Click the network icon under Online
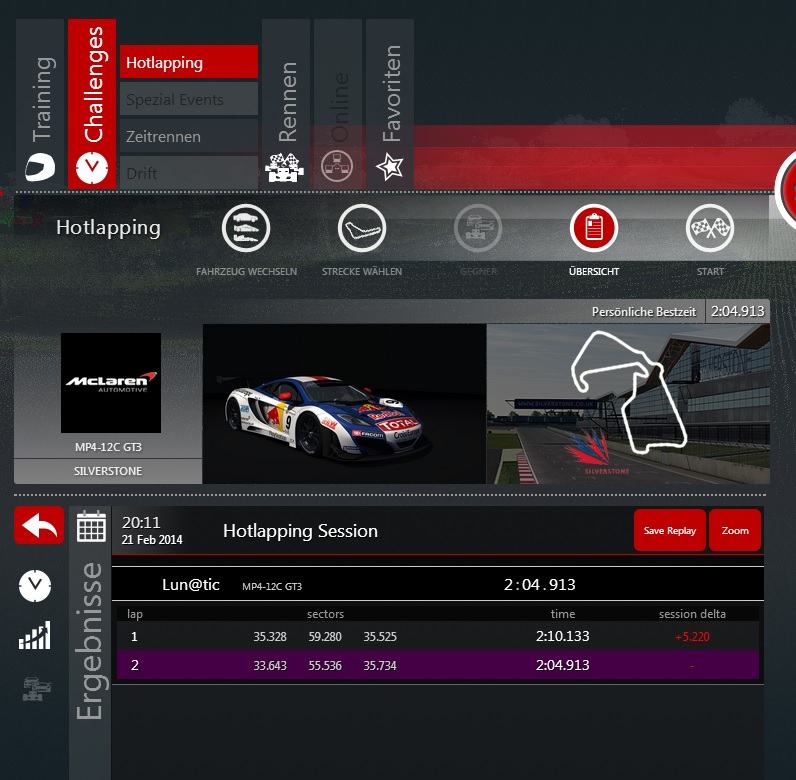796x780 pixels. point(337,167)
